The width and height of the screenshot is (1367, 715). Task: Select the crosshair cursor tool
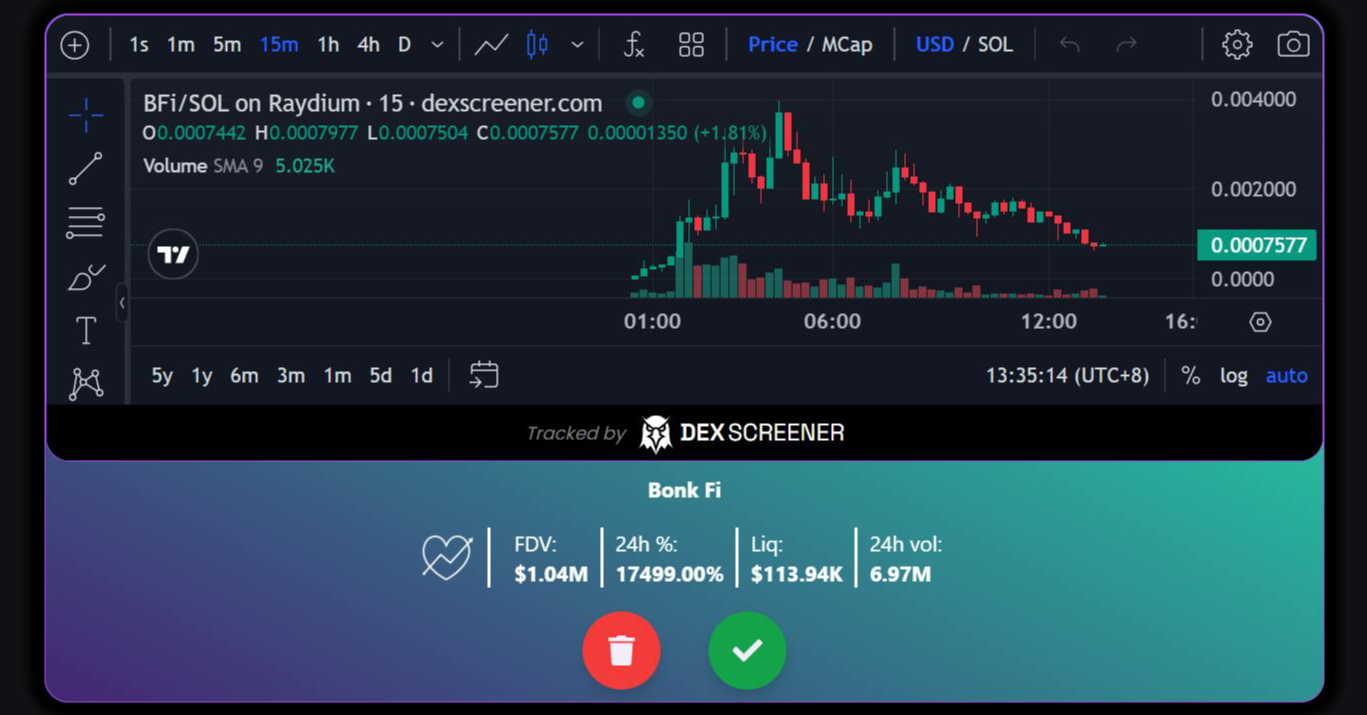point(86,115)
